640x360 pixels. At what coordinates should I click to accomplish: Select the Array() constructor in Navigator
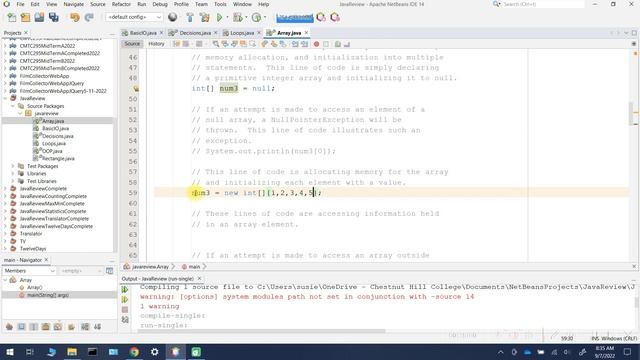(35, 287)
